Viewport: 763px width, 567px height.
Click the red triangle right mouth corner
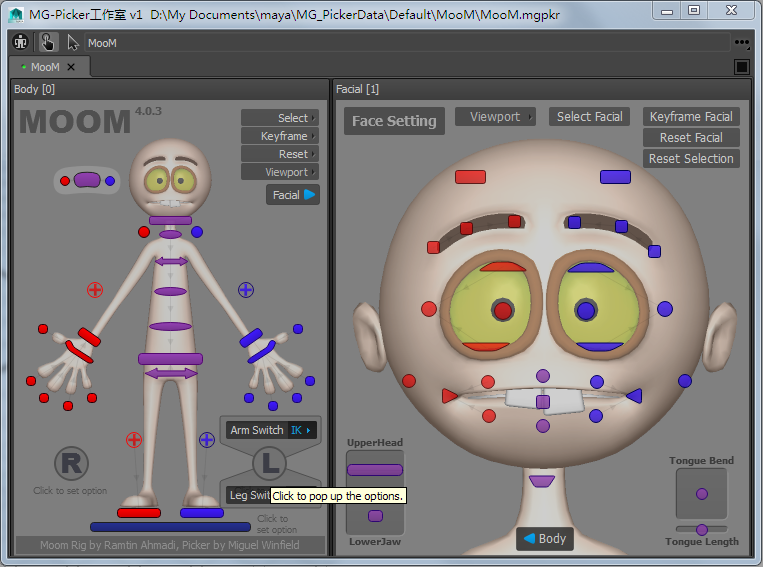click(450, 396)
